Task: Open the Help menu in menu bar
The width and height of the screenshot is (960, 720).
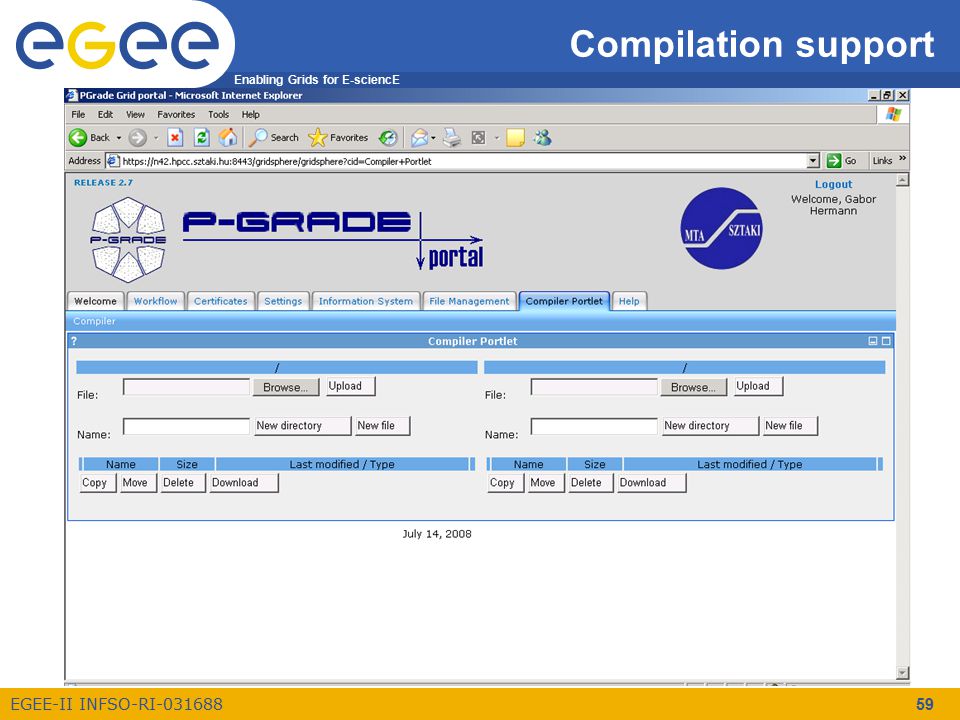Action: [250, 114]
